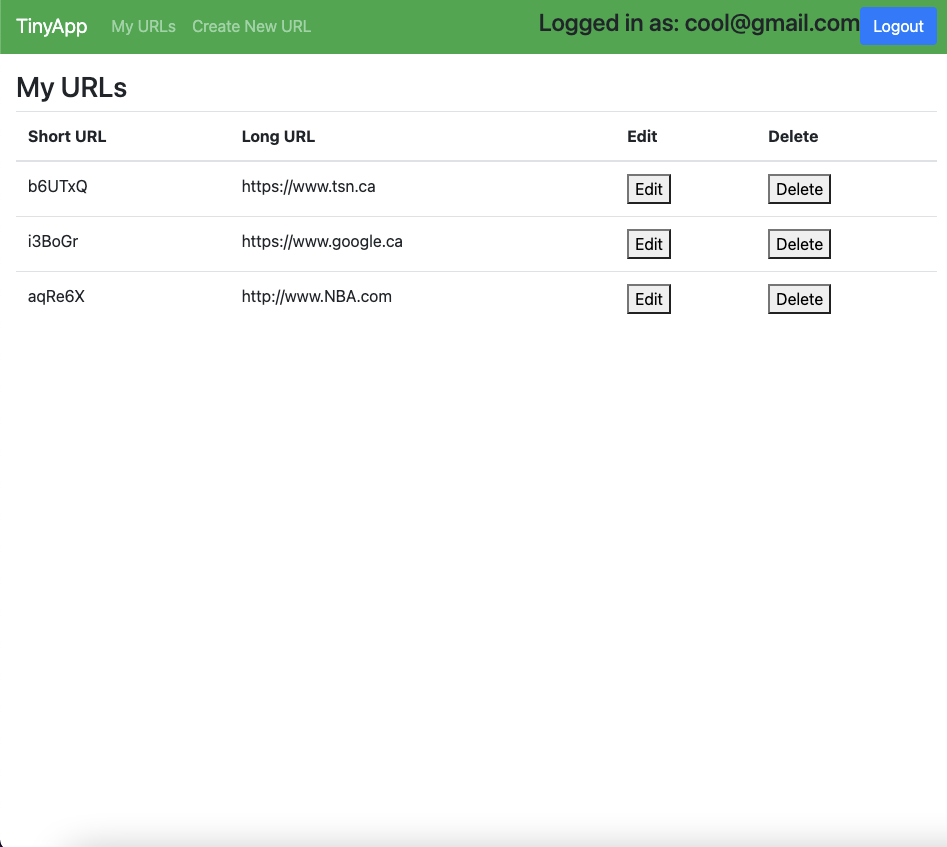947x847 pixels.
Task: Open the My URLs navigation link
Action: pos(143,27)
